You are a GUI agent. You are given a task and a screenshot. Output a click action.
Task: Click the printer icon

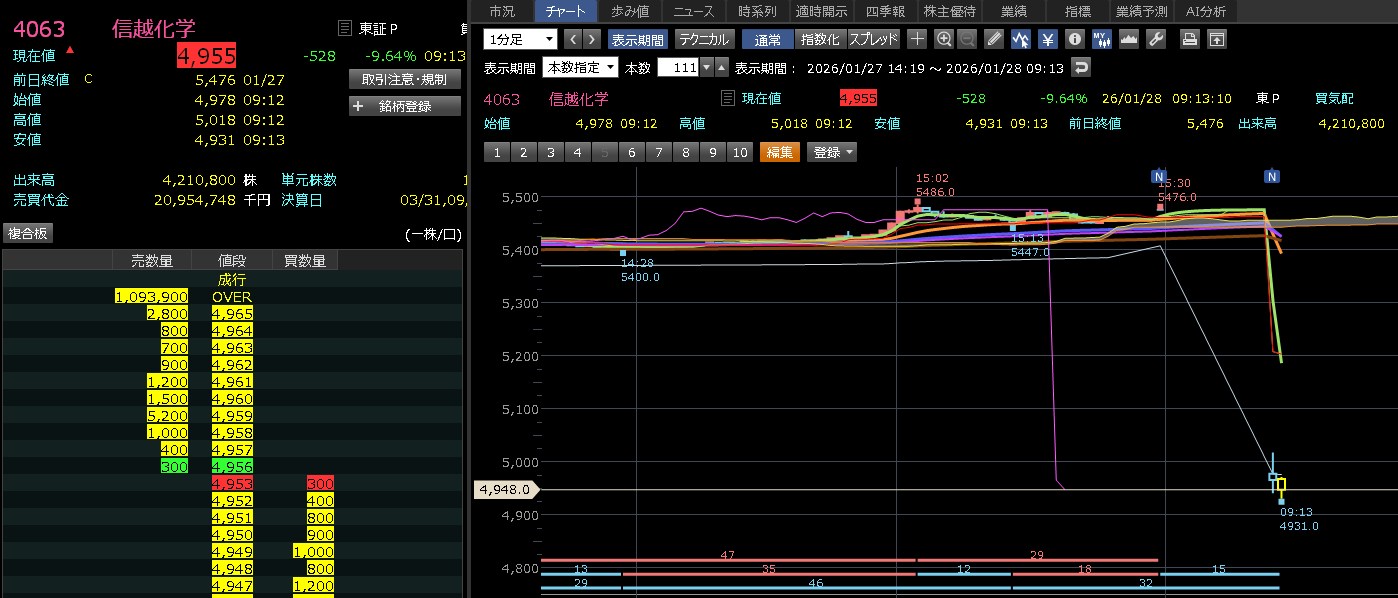coord(1189,39)
